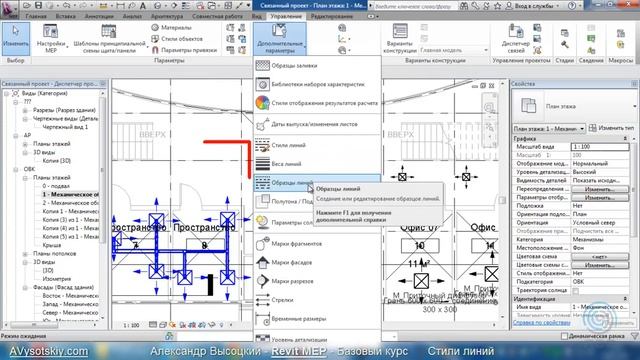Collapse the Идентификация properties section
Screen dimensions: 640x360
pyautogui.click(x=625, y=299)
